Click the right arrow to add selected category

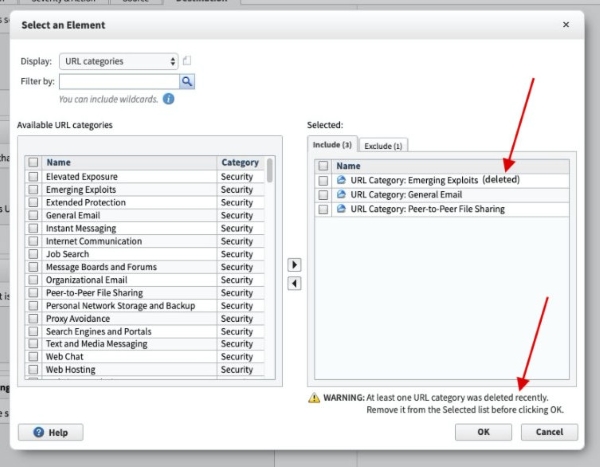point(294,265)
